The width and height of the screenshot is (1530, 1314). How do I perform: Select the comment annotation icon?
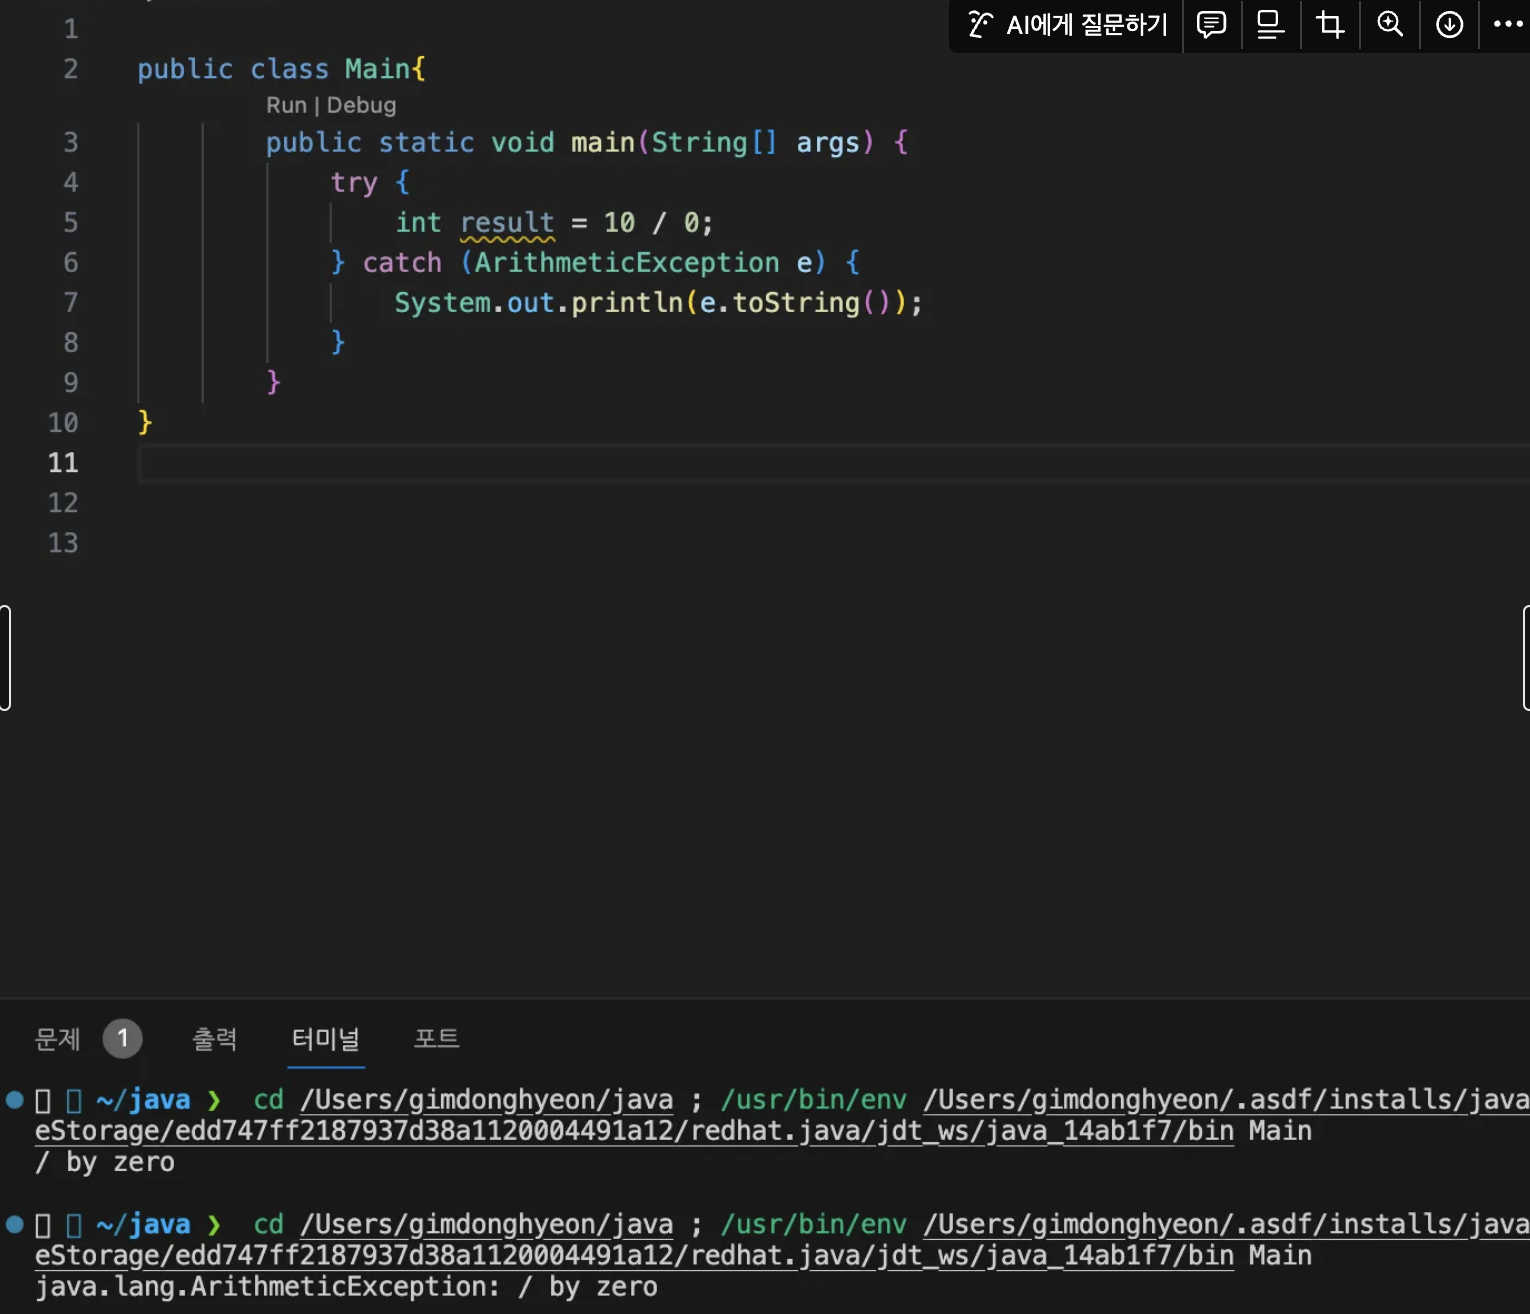[x=1211, y=26]
